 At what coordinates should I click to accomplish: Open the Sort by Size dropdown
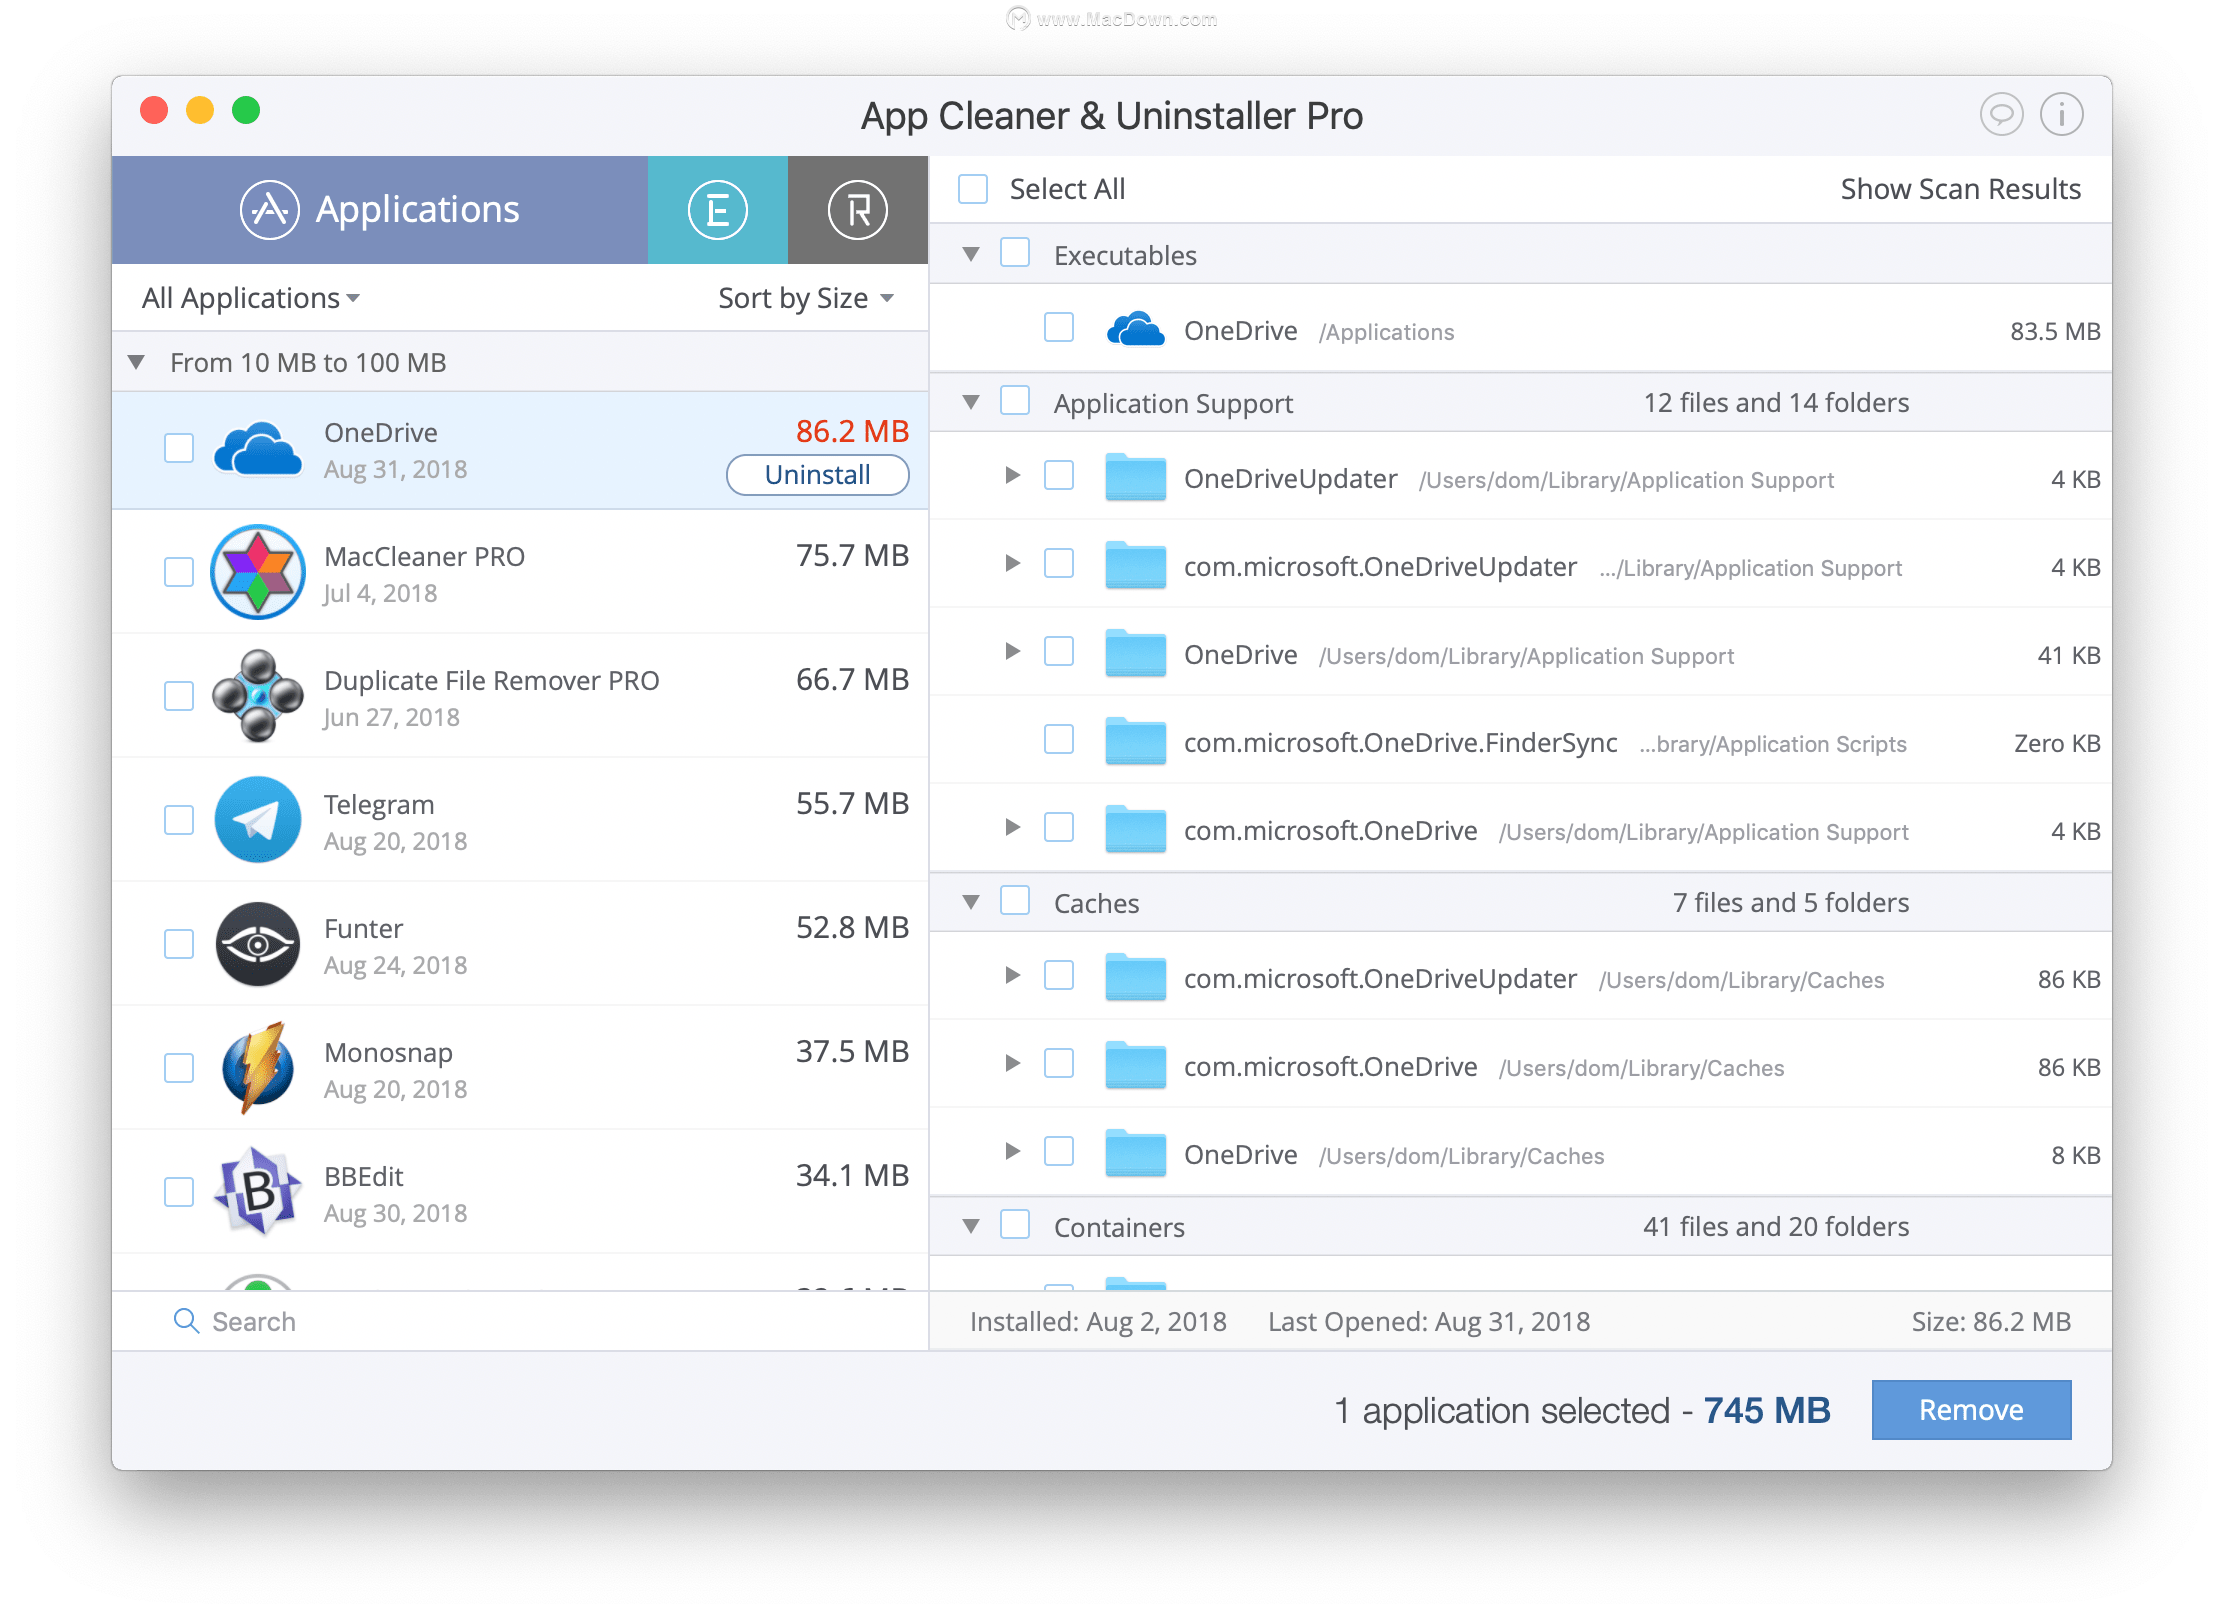point(806,298)
